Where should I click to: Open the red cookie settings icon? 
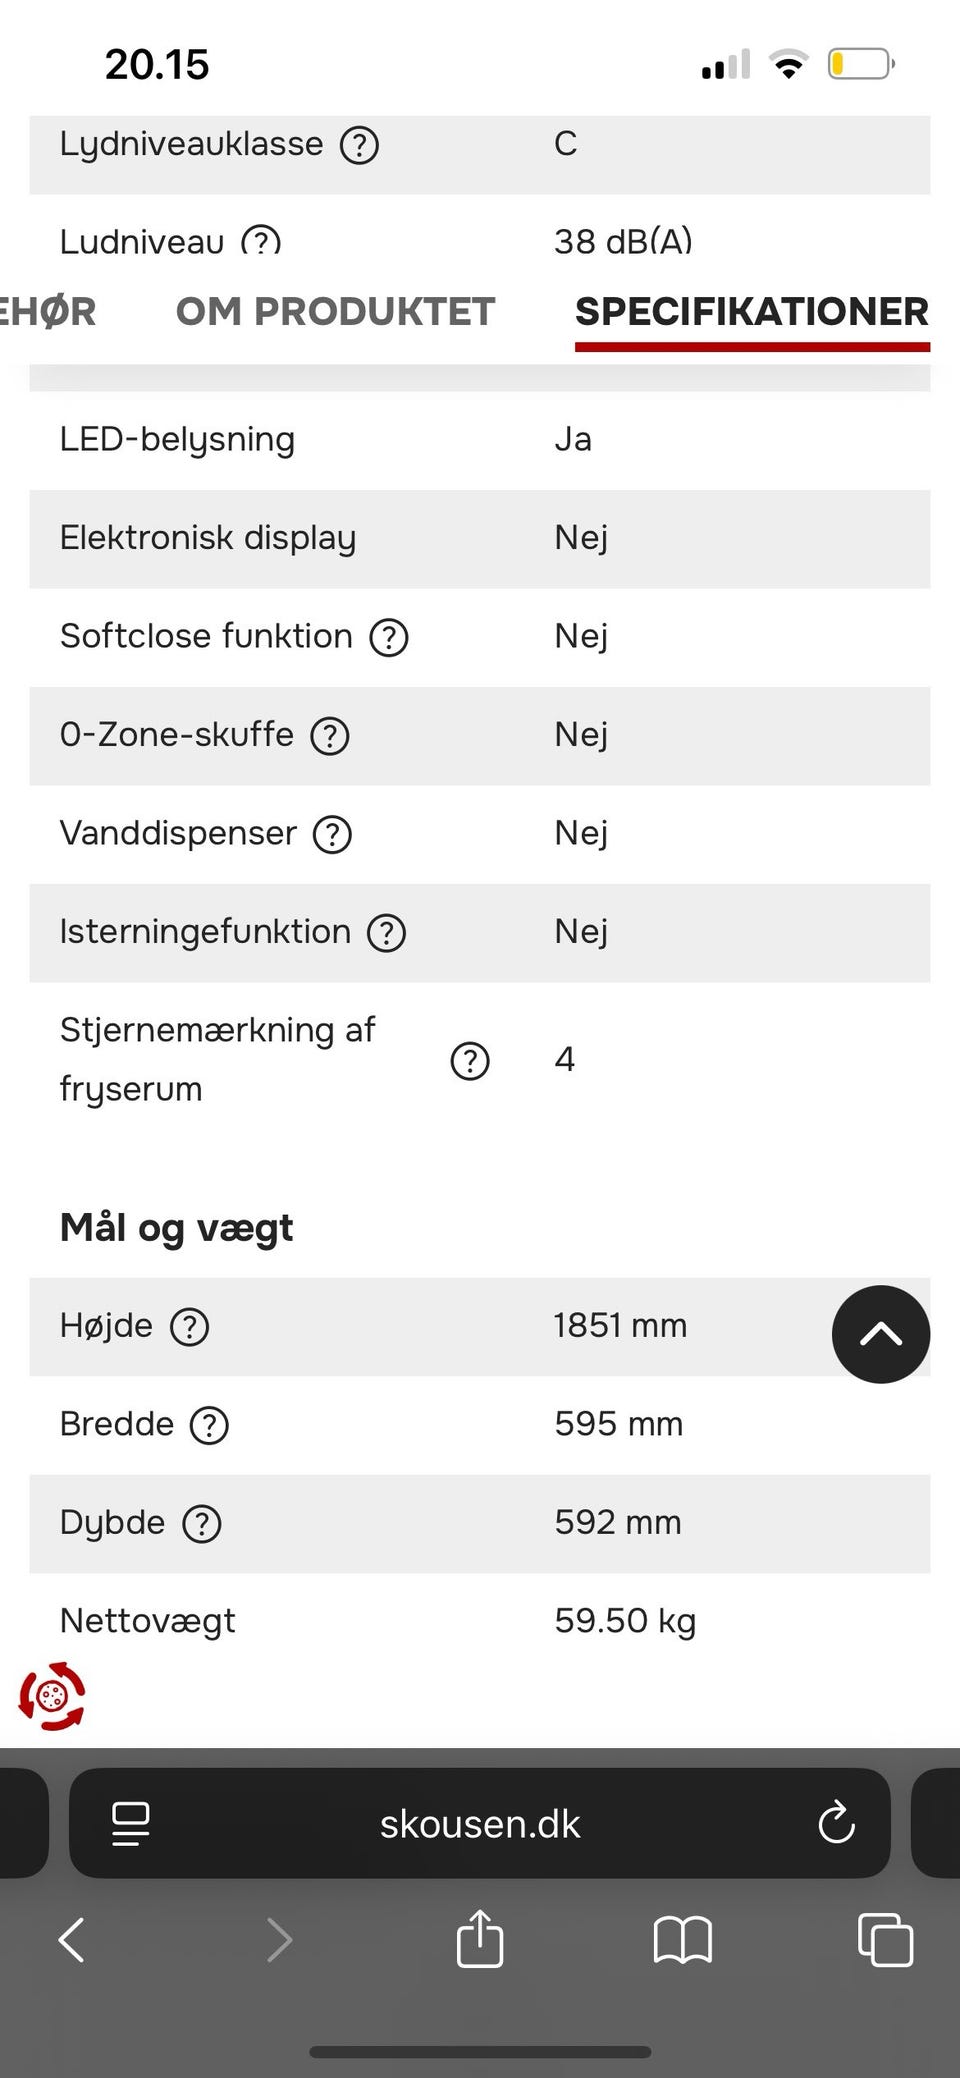52,1696
